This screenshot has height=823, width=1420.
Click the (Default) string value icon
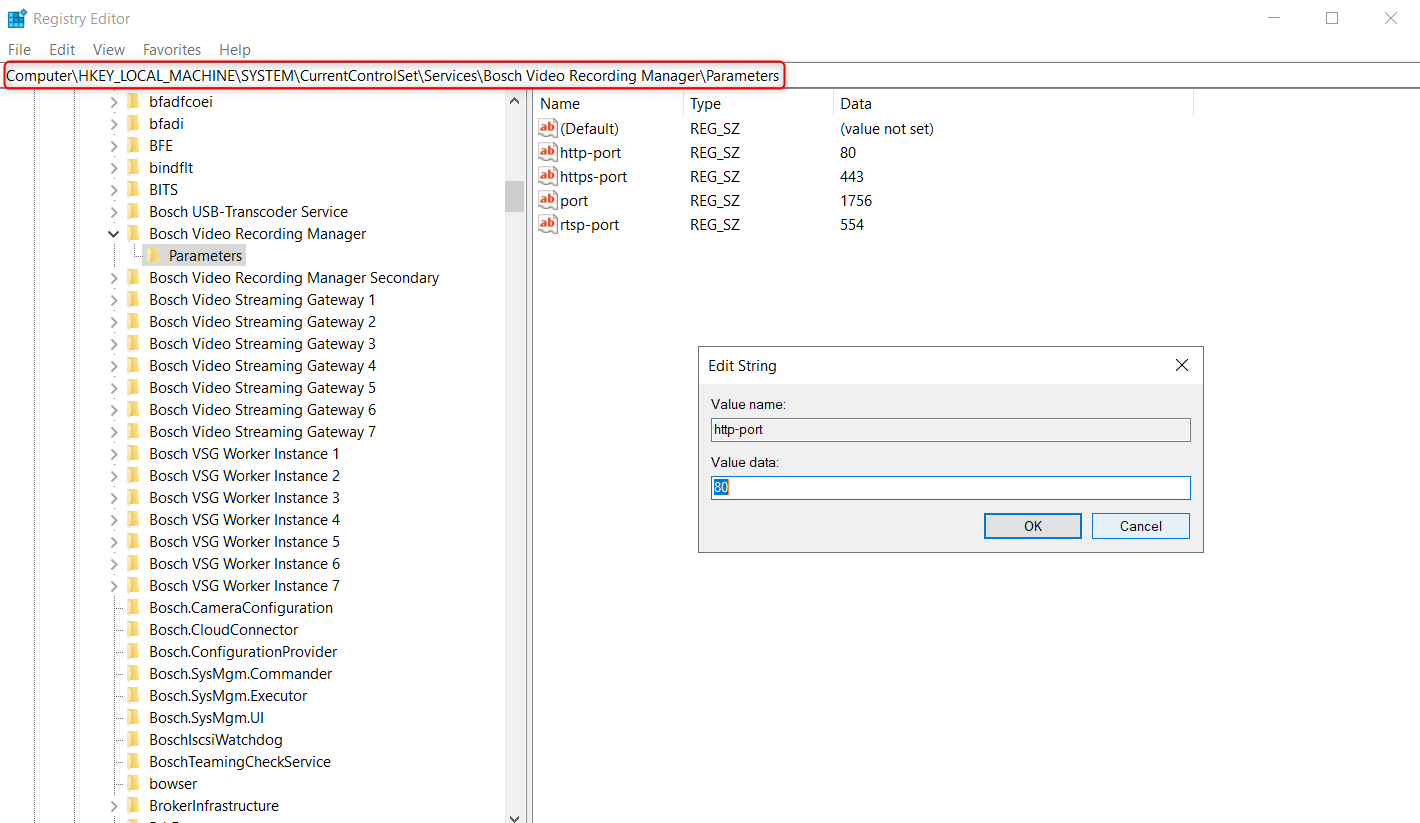coord(547,128)
